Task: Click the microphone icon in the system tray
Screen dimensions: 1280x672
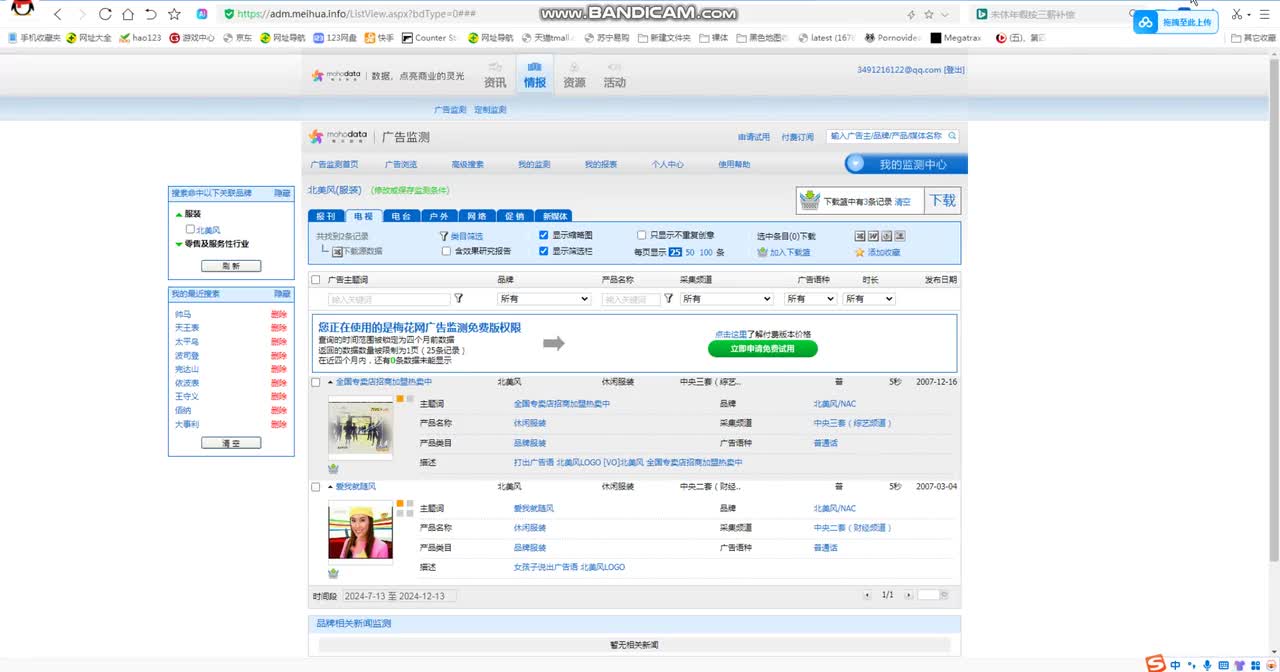Action: [1207, 664]
